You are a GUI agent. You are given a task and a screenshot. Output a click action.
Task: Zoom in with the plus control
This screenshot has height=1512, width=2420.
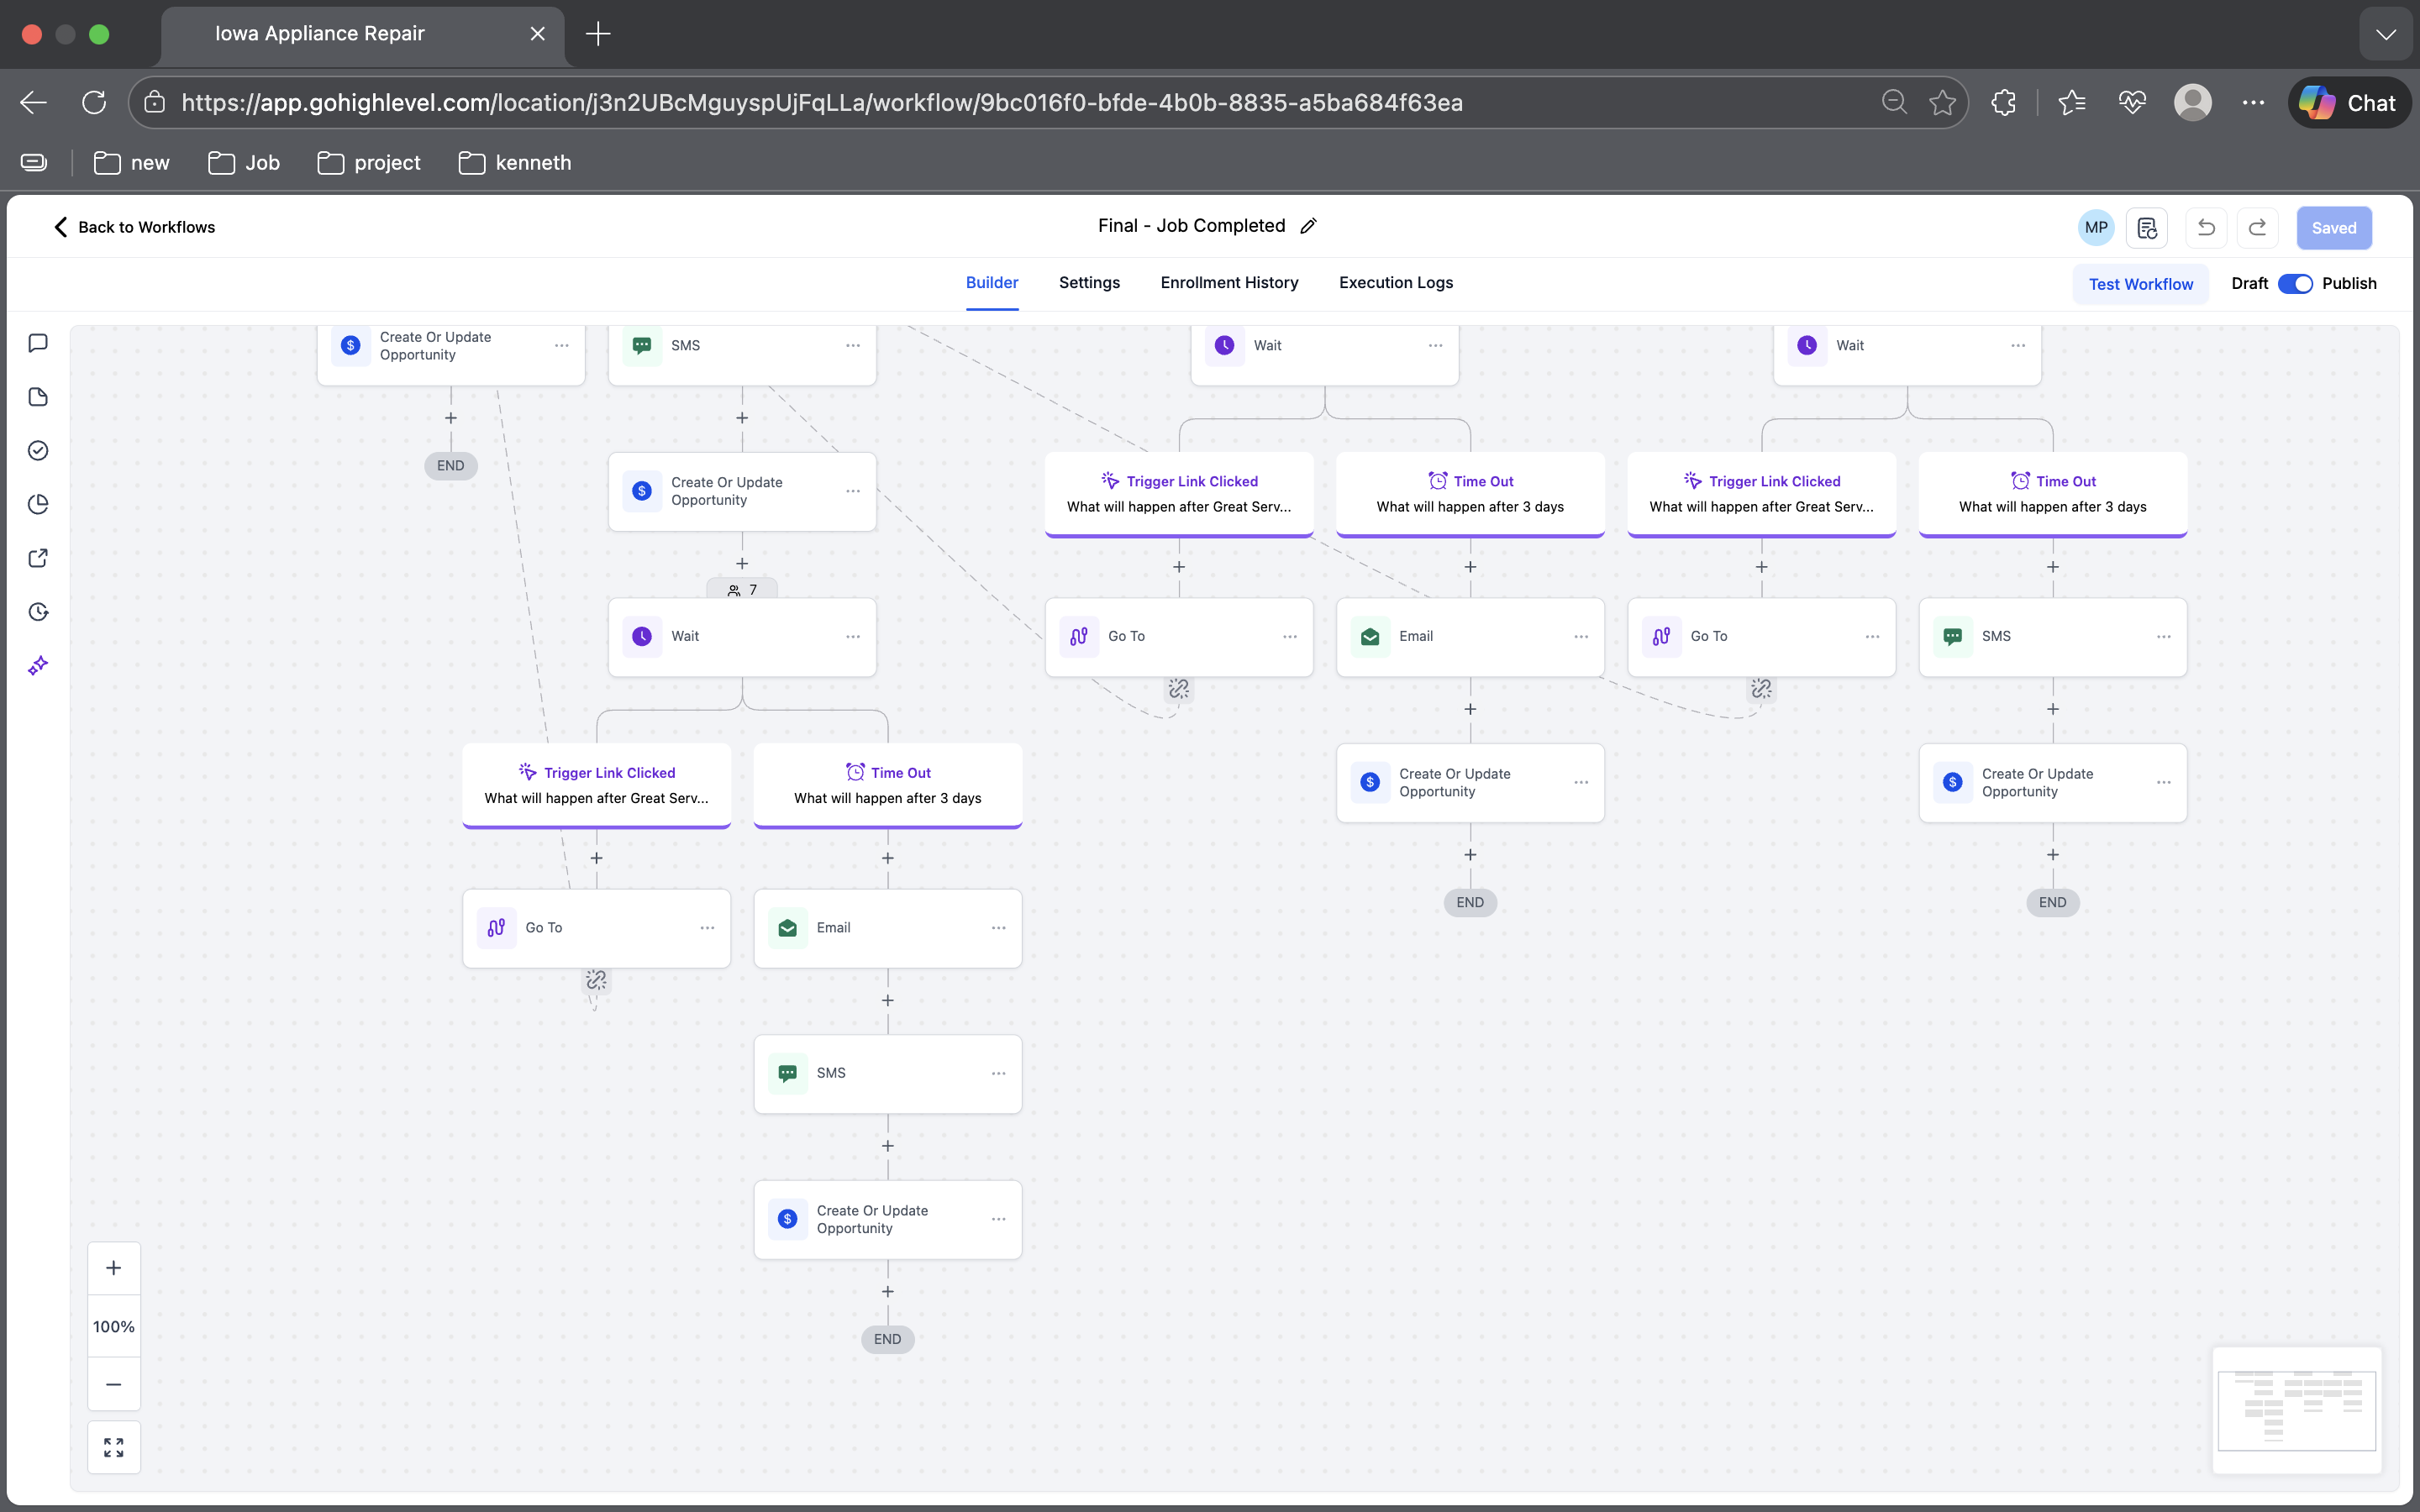(114, 1268)
